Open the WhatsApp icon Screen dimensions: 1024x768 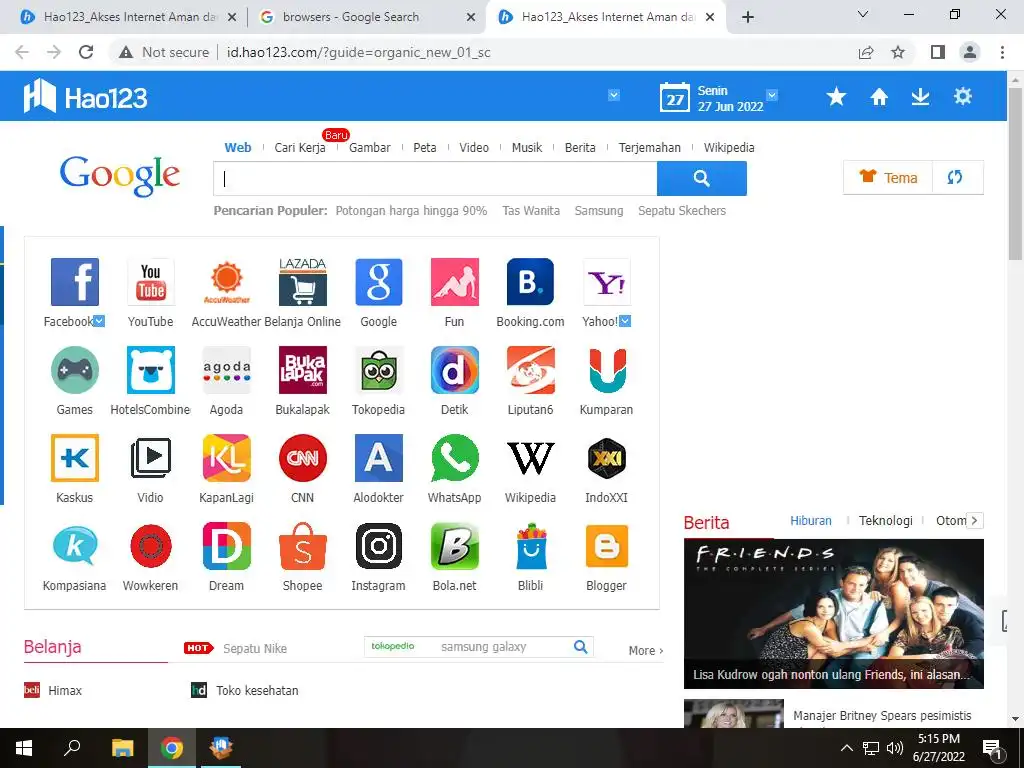[455, 458]
